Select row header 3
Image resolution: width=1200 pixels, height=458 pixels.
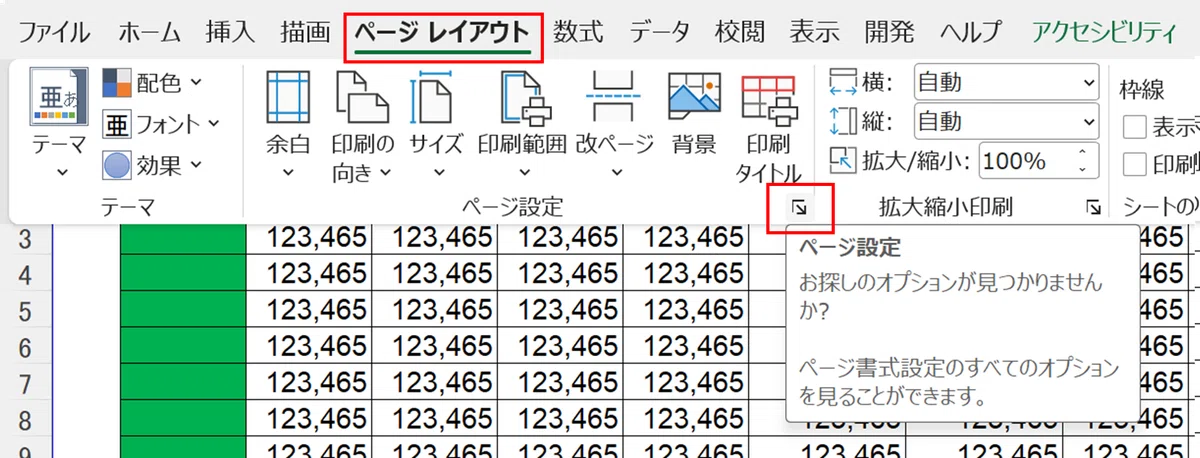click(26, 239)
